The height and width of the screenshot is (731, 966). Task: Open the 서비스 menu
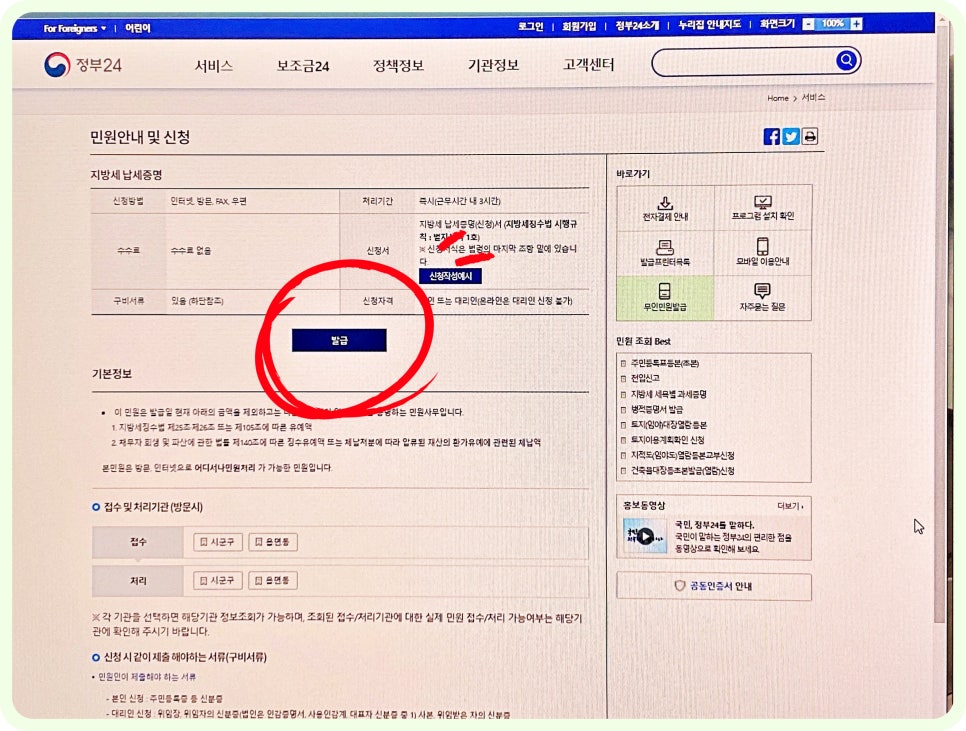(213, 66)
